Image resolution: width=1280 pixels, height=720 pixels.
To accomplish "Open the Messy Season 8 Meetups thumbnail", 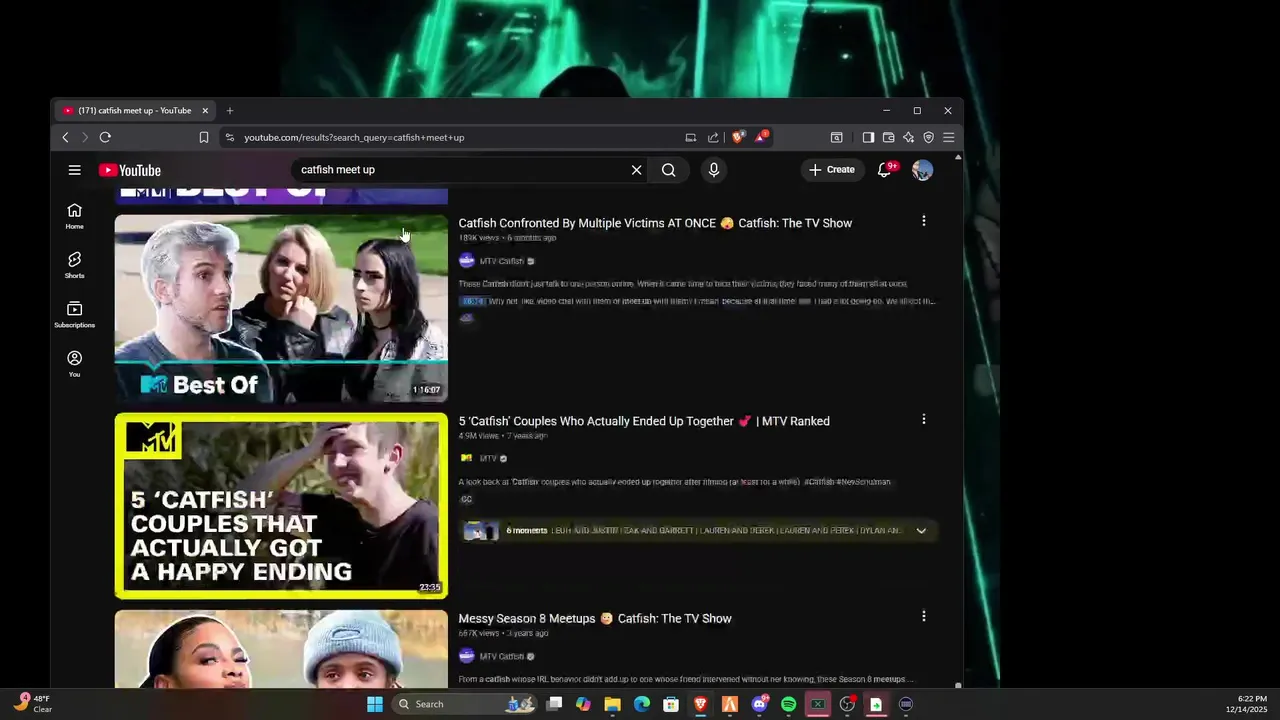I will pyautogui.click(x=281, y=648).
